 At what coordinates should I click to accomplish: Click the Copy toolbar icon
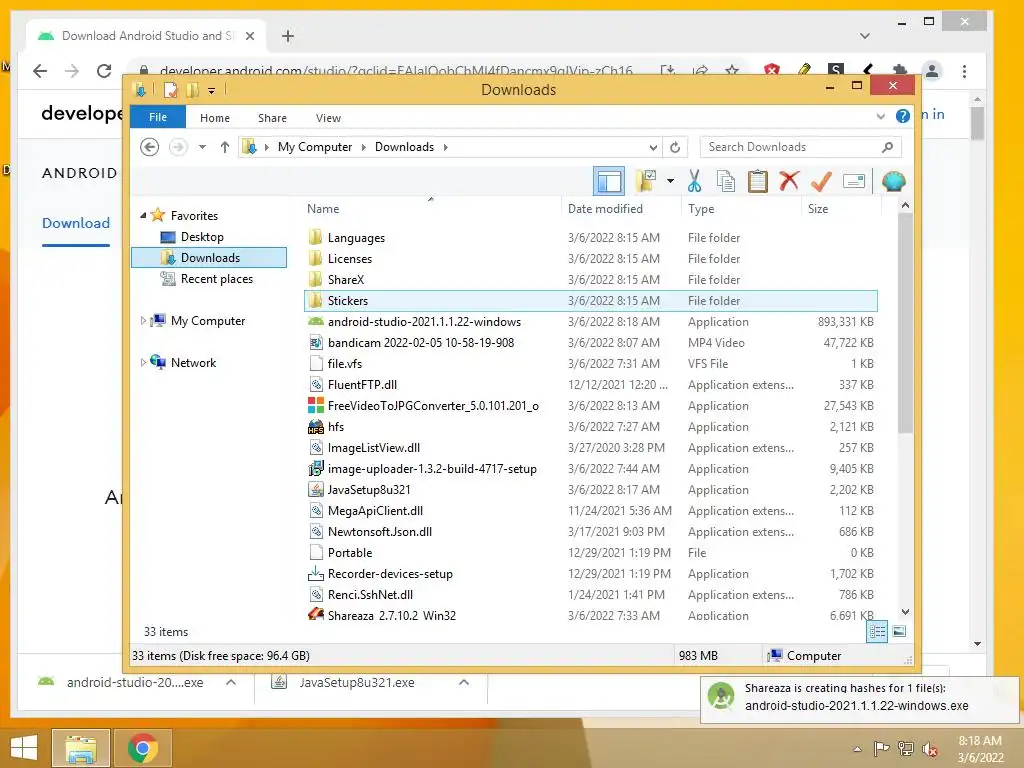[x=726, y=181]
